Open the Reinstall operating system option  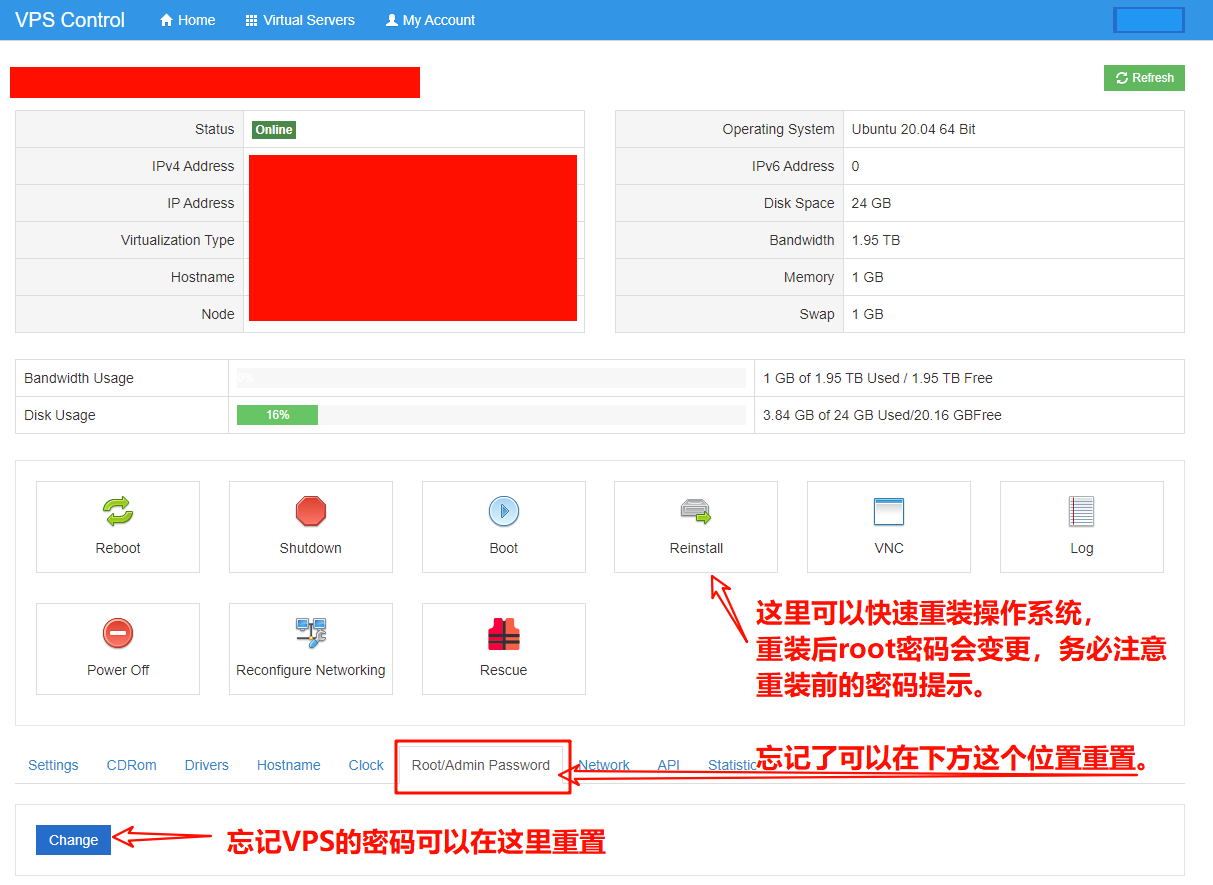tap(695, 512)
